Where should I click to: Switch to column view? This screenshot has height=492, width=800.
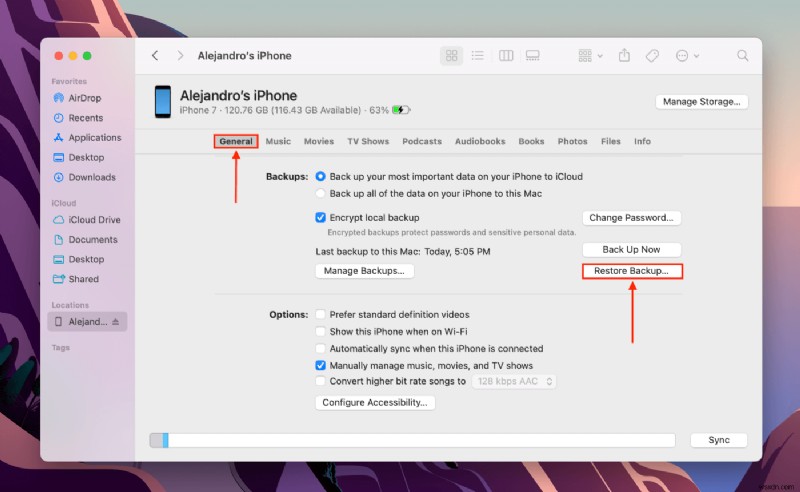click(506, 56)
